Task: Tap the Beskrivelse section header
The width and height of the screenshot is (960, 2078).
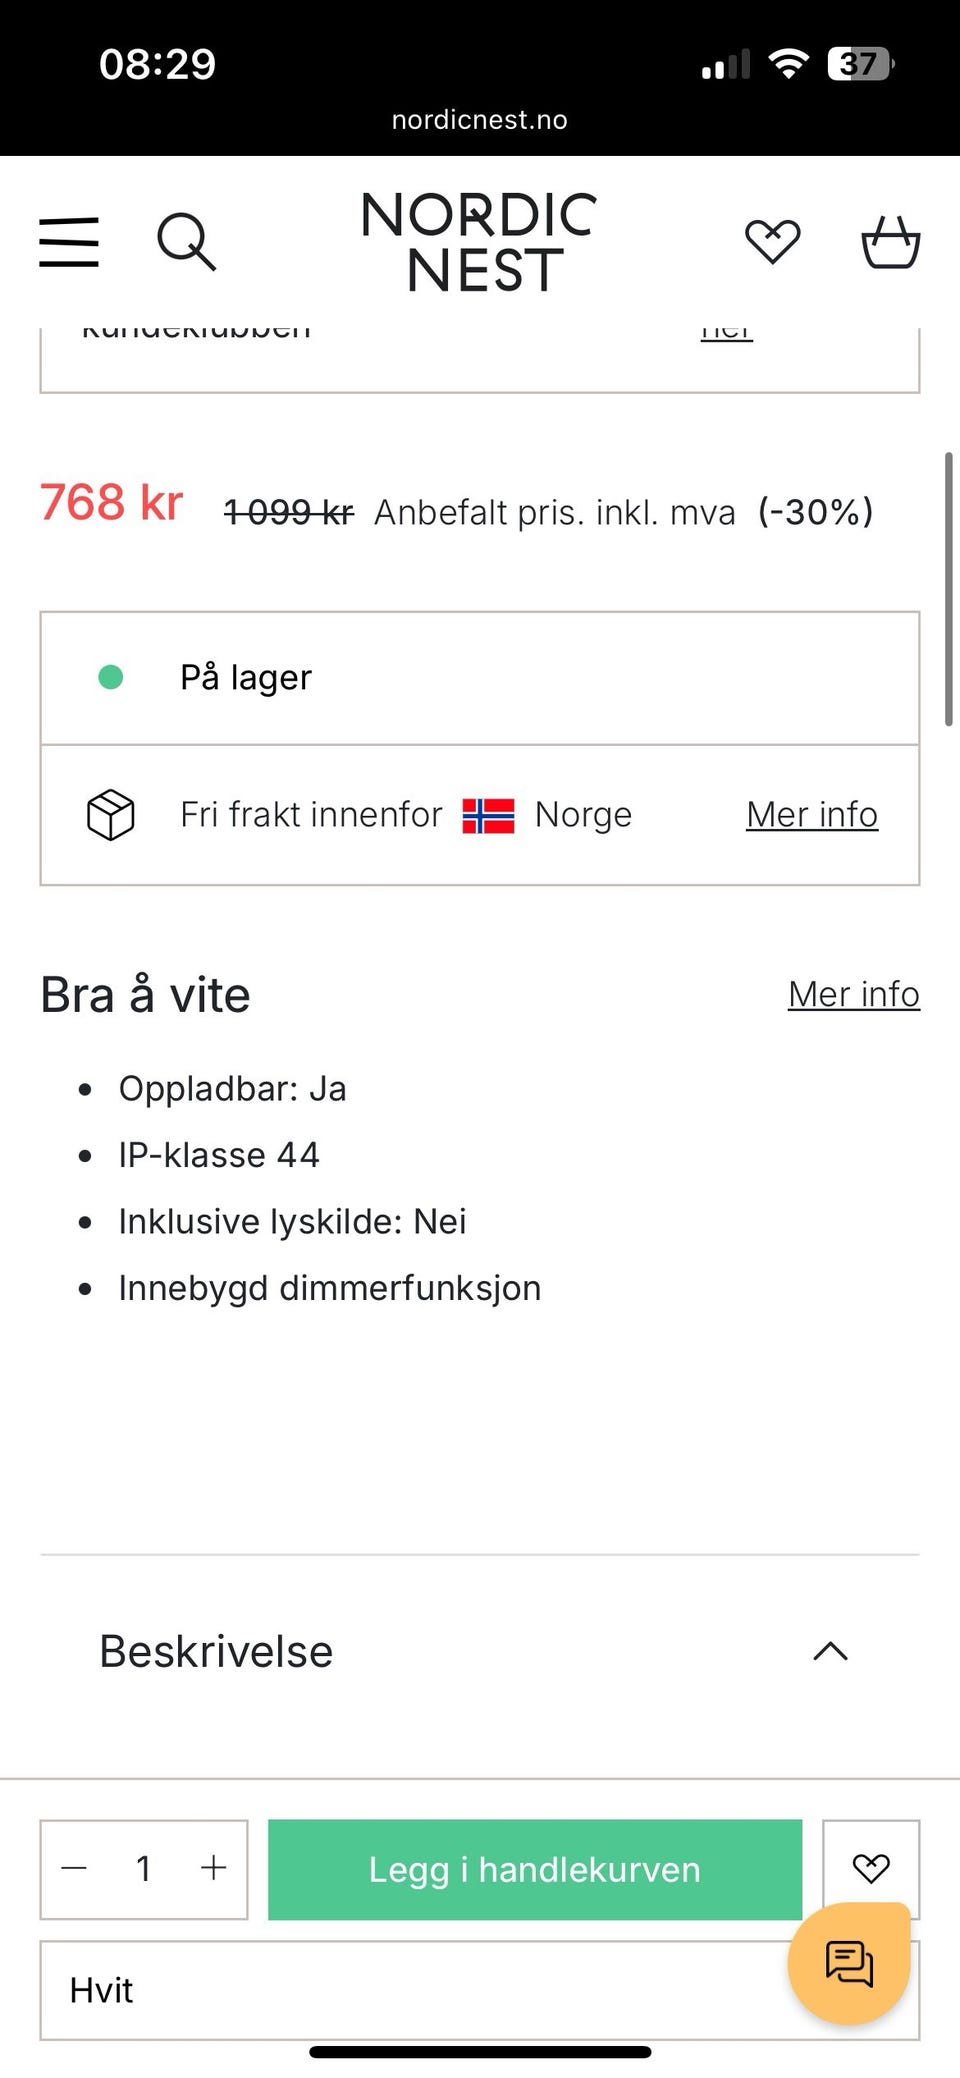Action: (216, 1651)
